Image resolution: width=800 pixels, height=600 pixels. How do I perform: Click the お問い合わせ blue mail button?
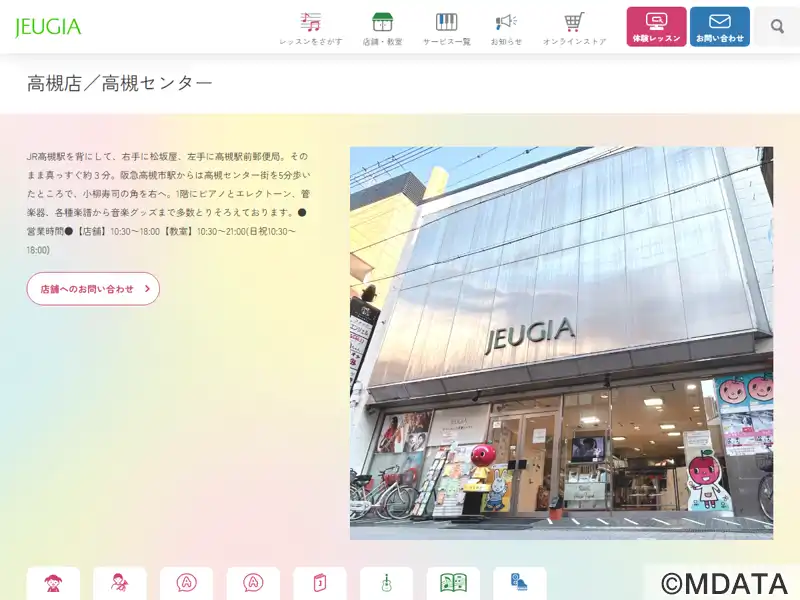719,27
